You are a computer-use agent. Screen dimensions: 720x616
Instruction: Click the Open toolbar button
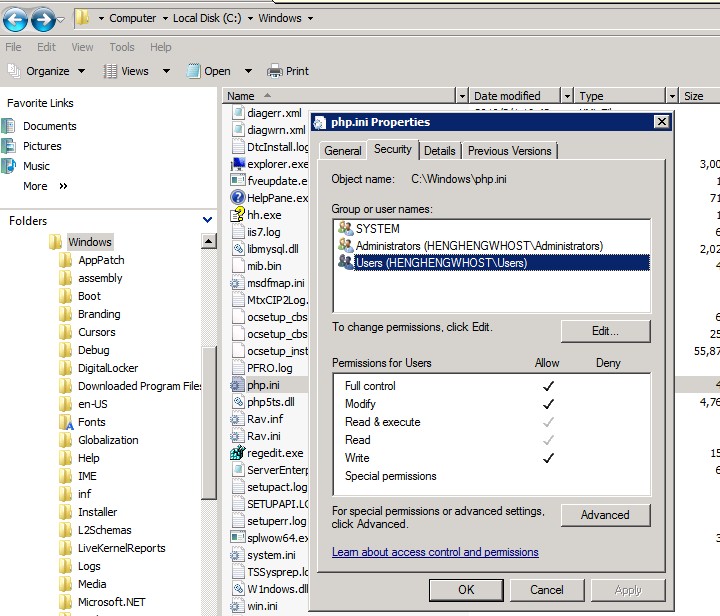208,71
